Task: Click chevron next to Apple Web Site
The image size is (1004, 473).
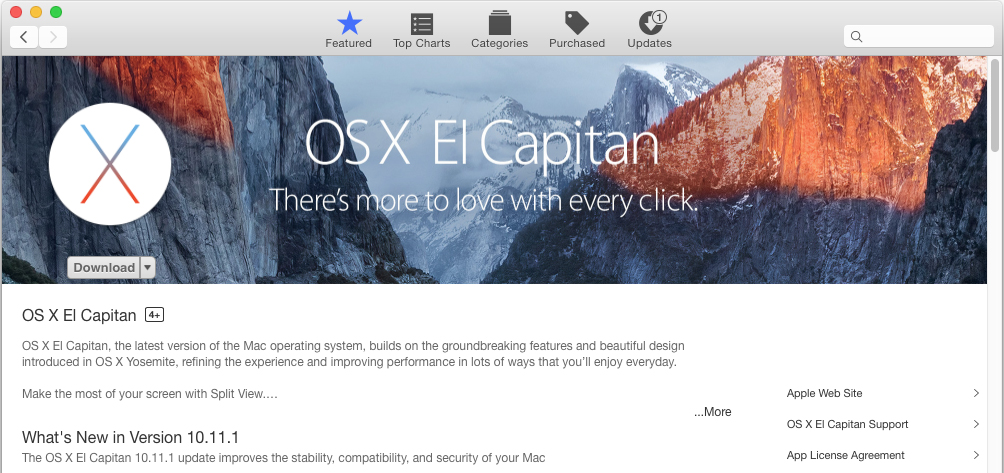Action: (x=976, y=393)
